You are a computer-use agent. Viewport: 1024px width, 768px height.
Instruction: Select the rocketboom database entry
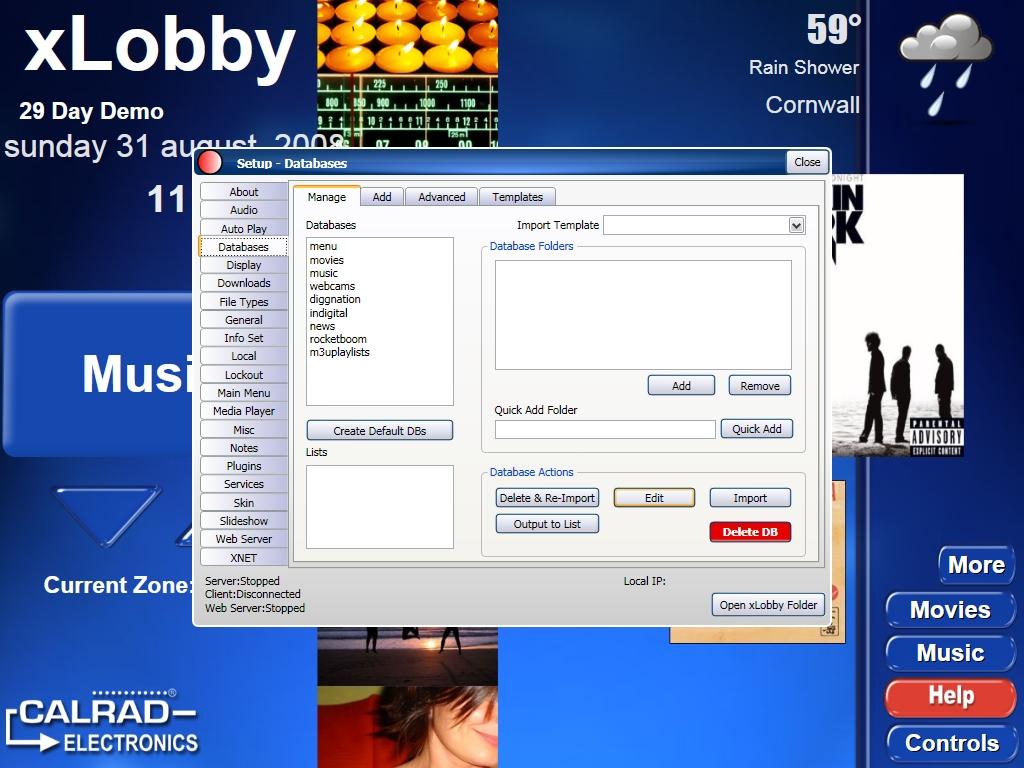pos(338,339)
